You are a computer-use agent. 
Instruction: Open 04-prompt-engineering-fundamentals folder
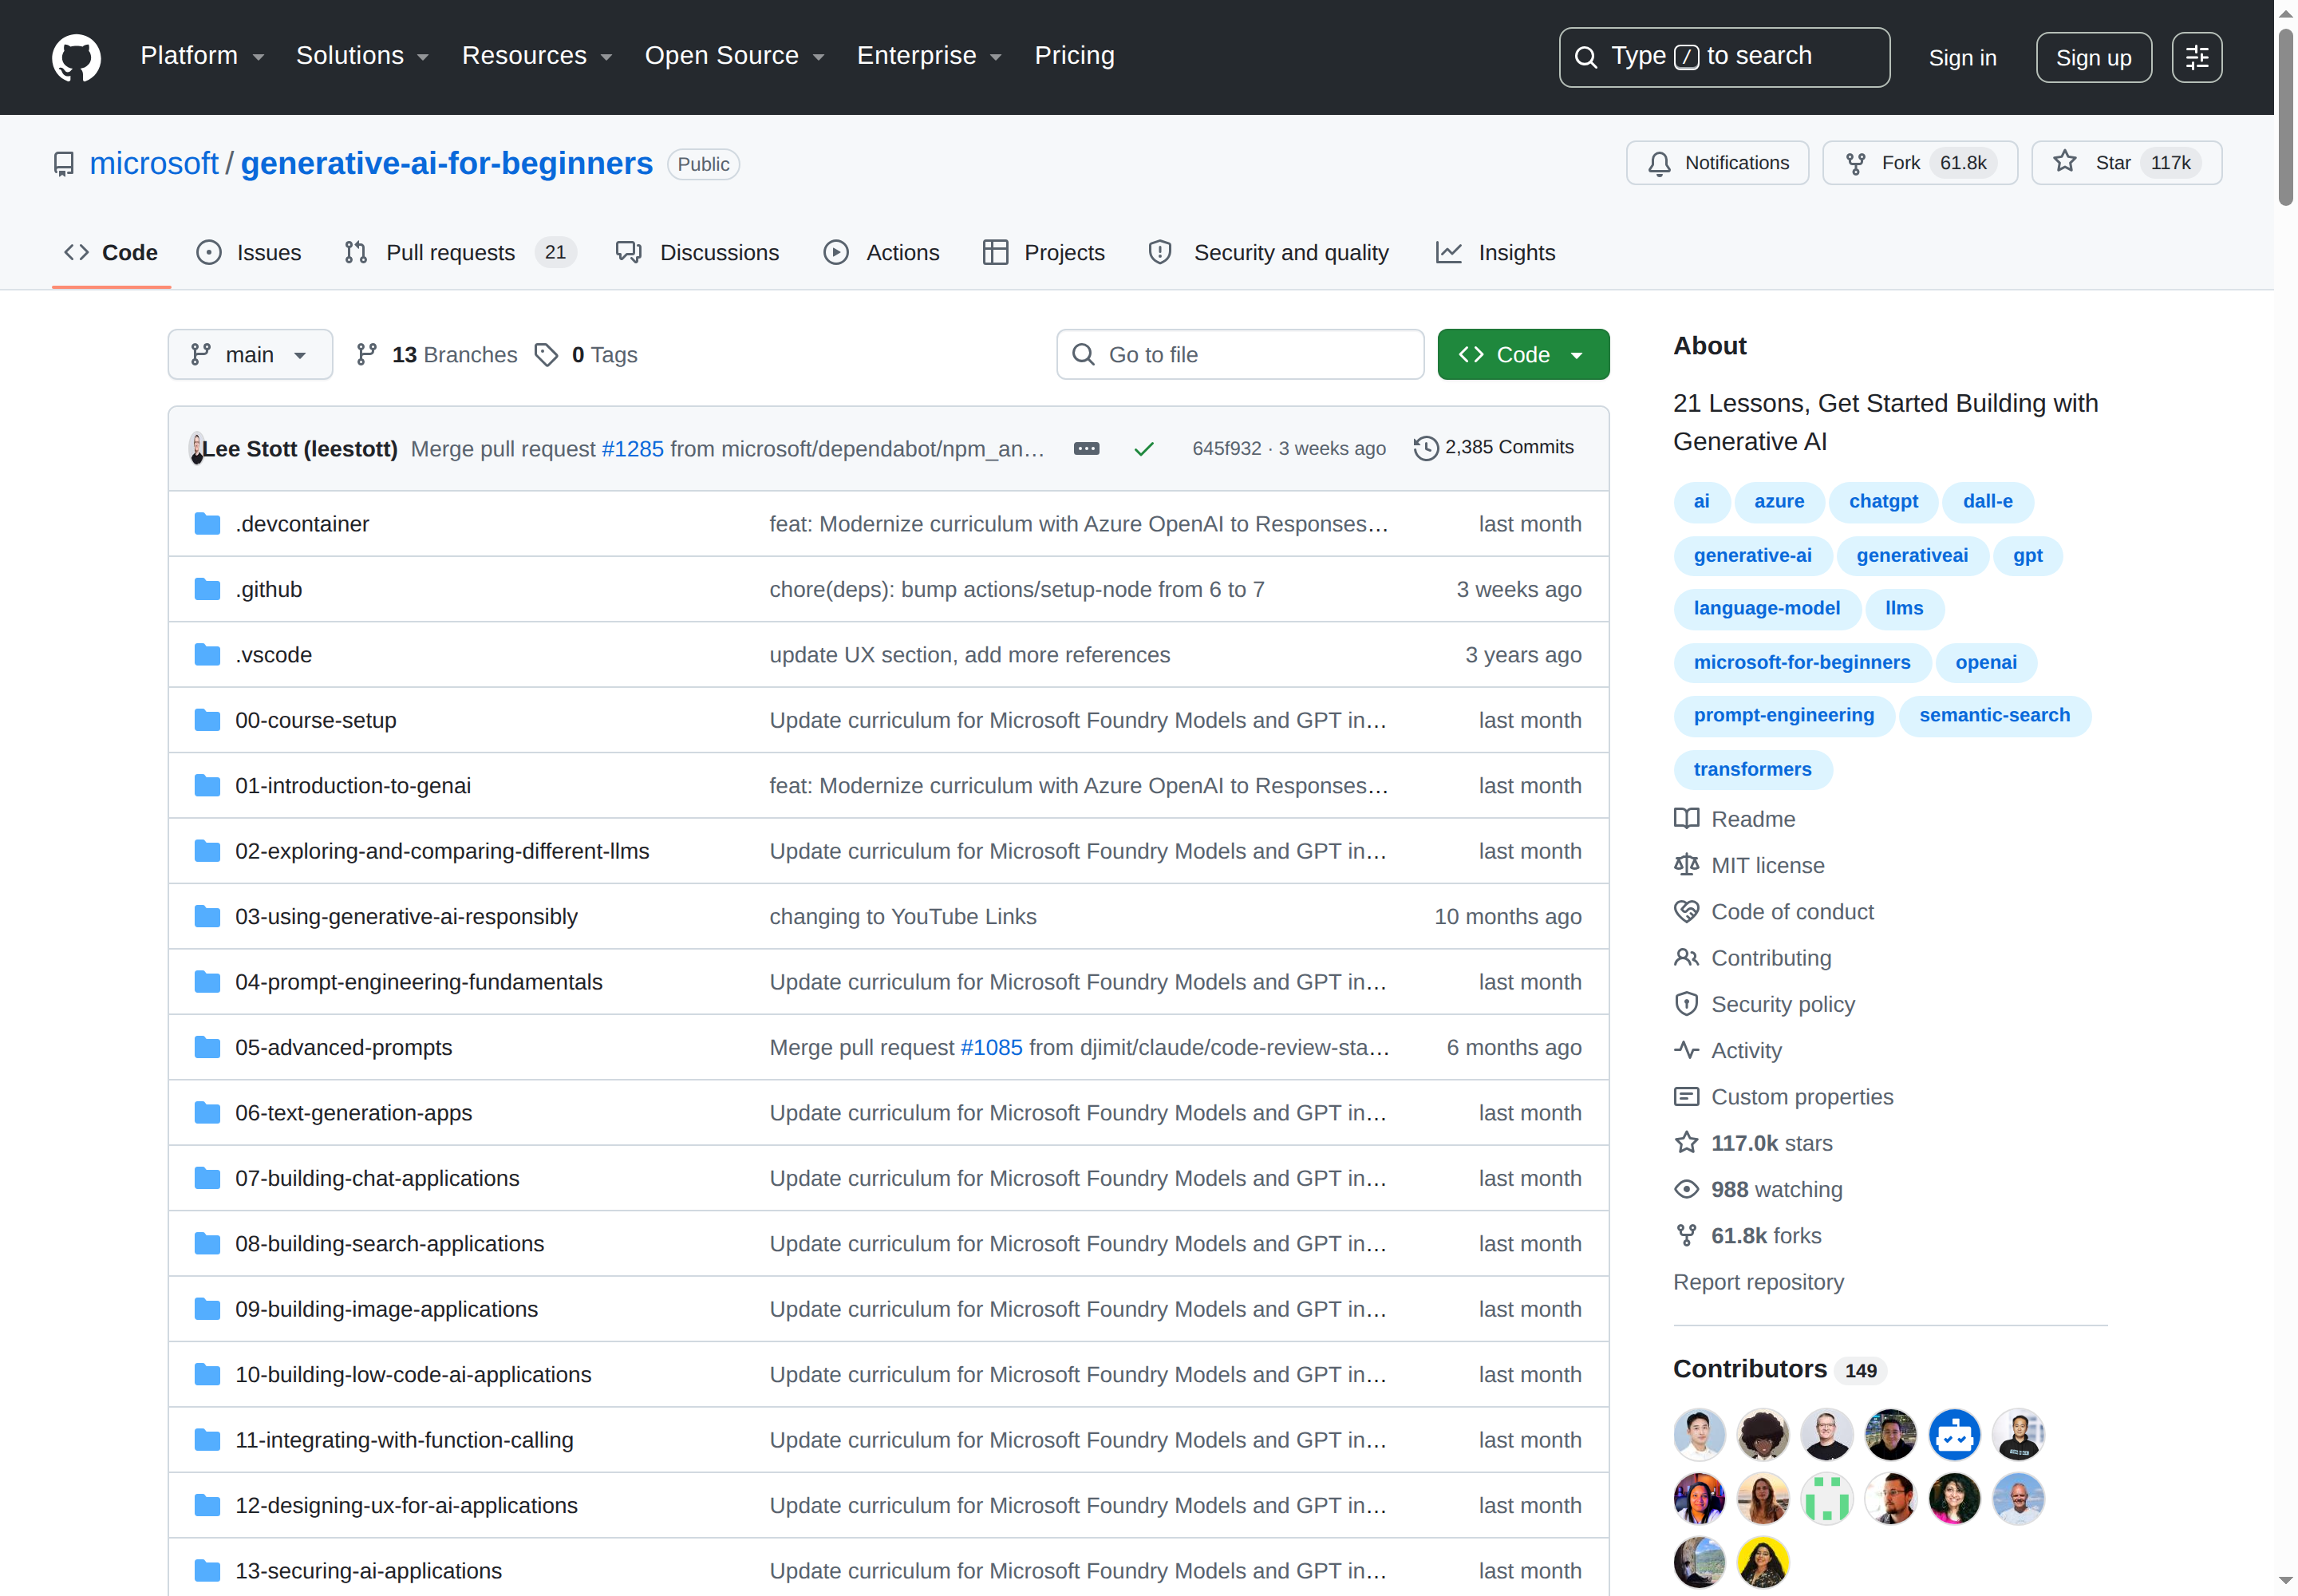coord(419,982)
